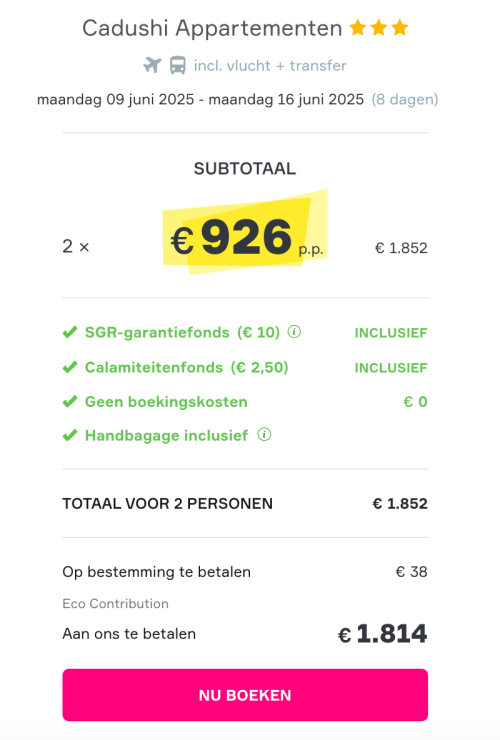Open SGR-garantiefonds info icon
500x740 pixels.
tap(294, 332)
